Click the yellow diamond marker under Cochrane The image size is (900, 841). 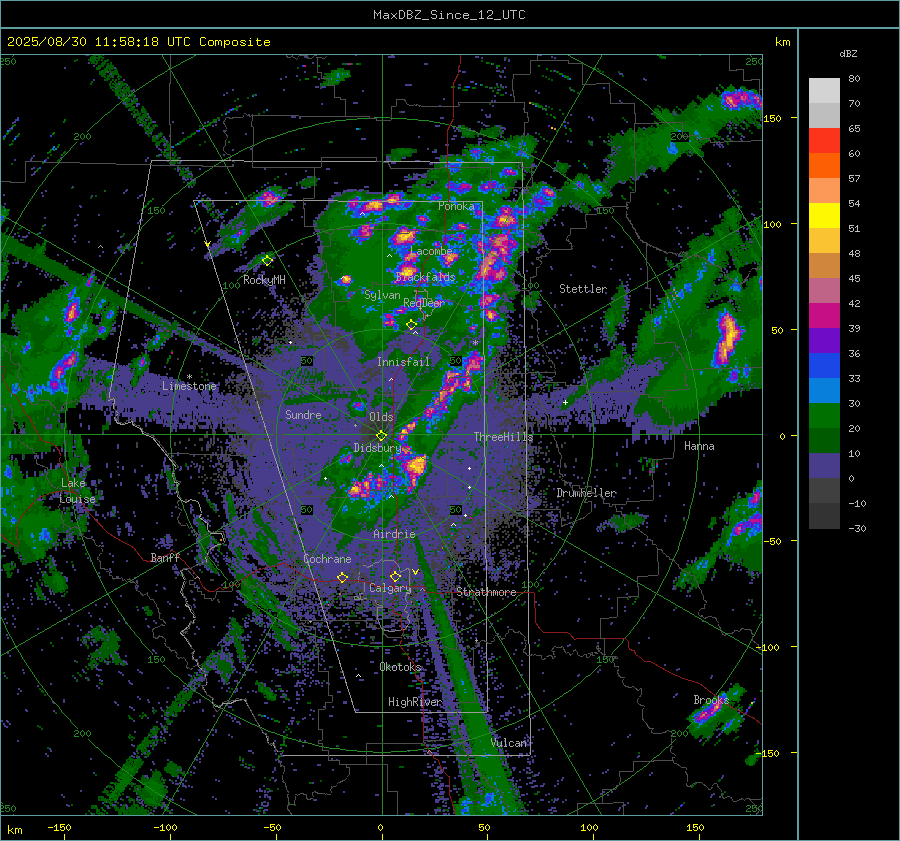pos(343,577)
